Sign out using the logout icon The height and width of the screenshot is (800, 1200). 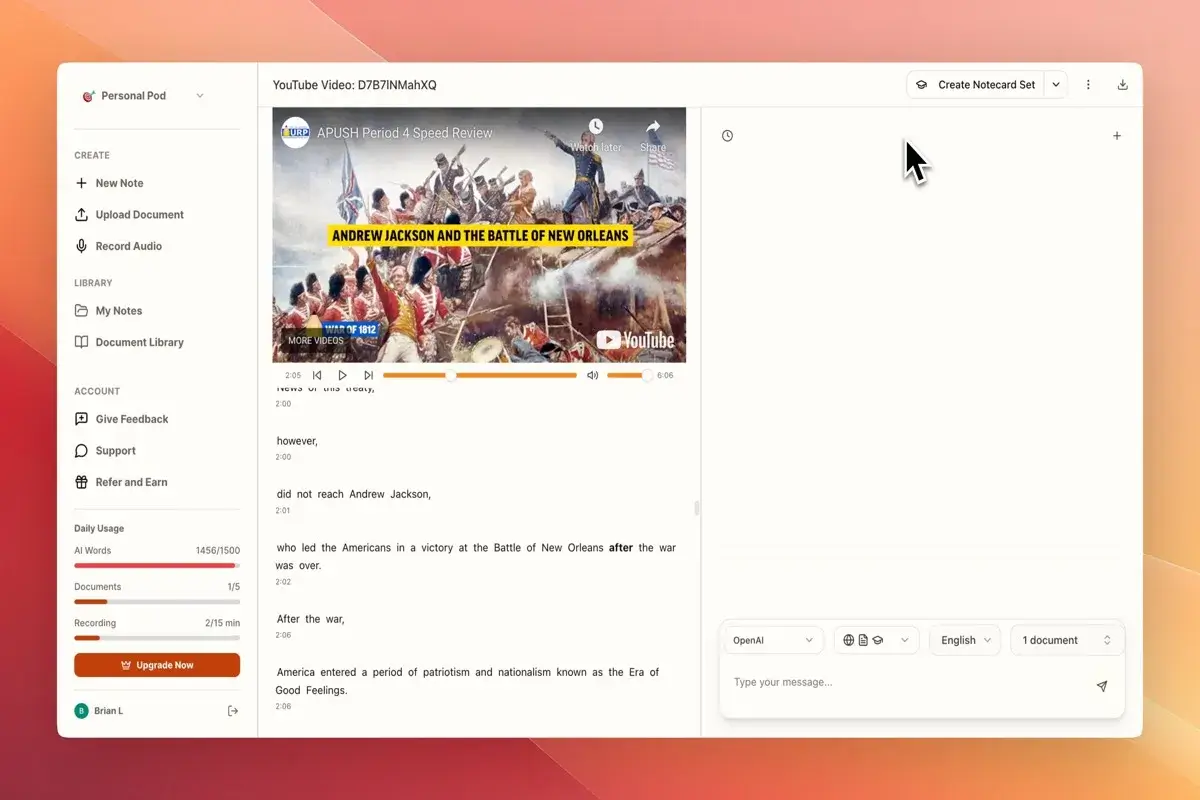pos(232,710)
